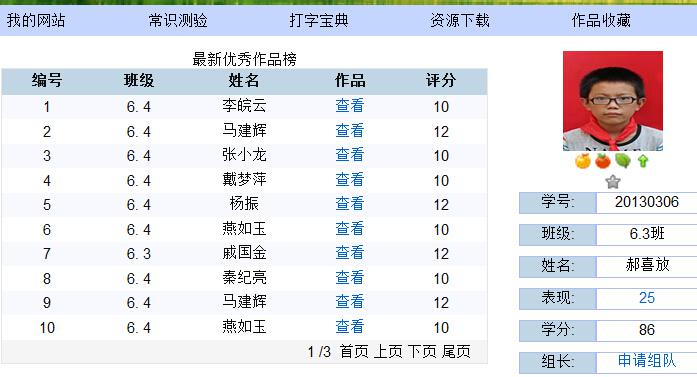Viewport: 697px width, 377px height.
Task: Go to 下页 next page
Action: (x=422, y=352)
